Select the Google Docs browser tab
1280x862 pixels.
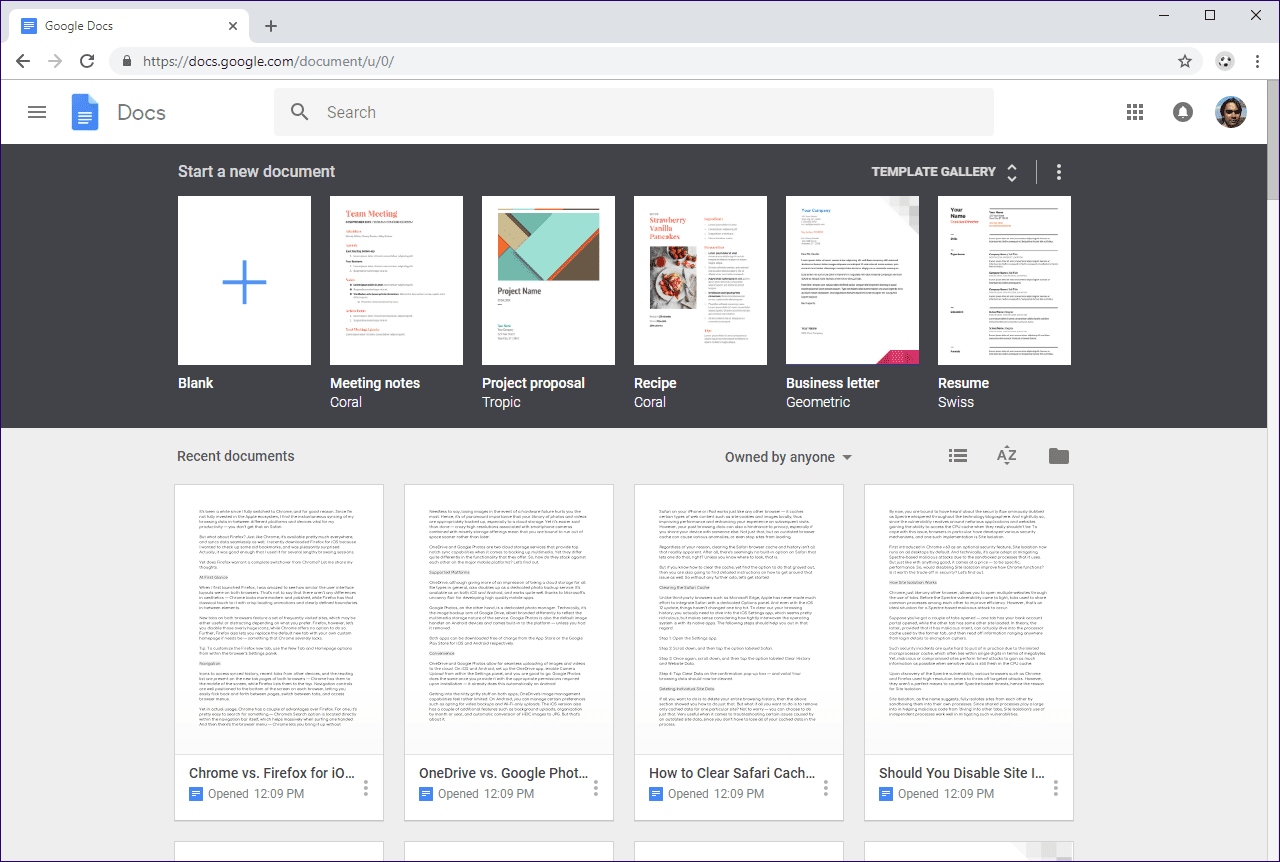(x=130, y=26)
